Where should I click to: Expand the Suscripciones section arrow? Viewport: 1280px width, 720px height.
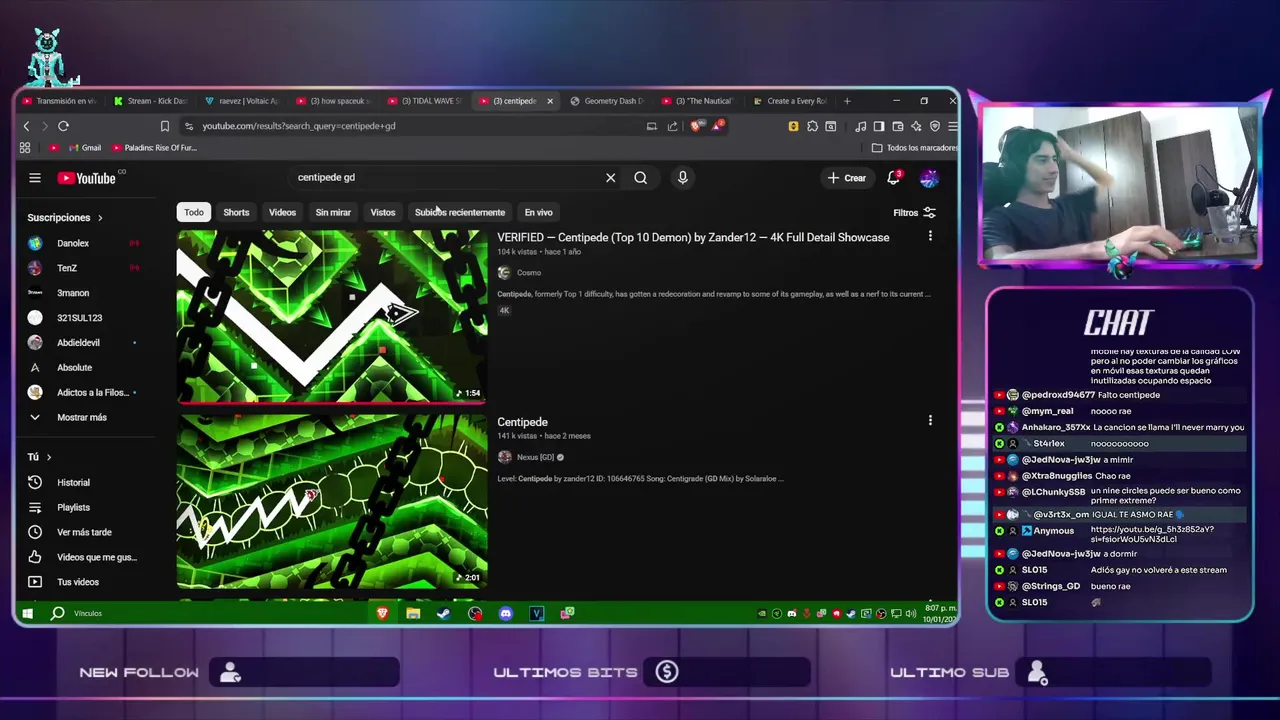[99, 218]
